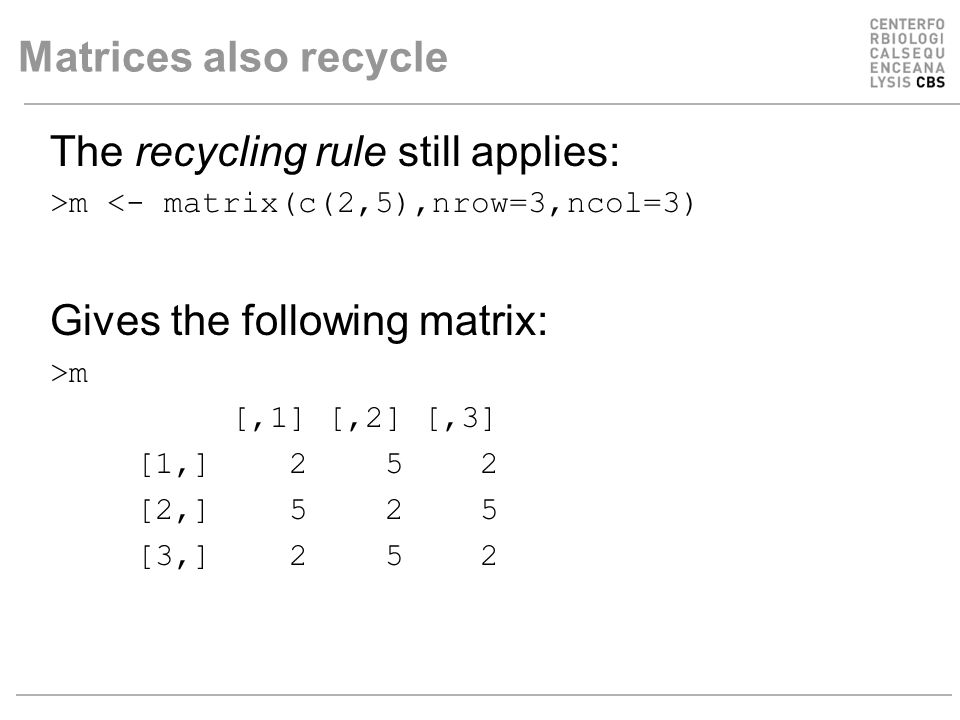
Task: Click 'nrow=3' in the code line
Action: [x=489, y=203]
